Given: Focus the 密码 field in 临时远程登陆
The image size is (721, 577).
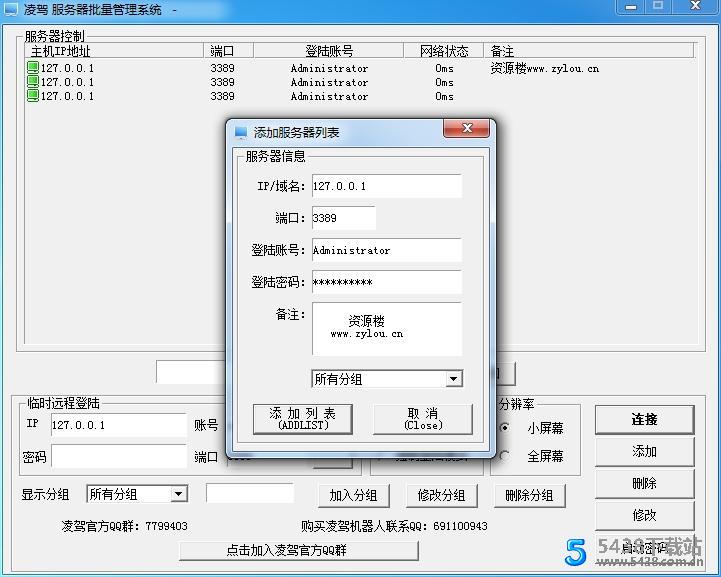Looking at the screenshot, I should tap(119, 457).
